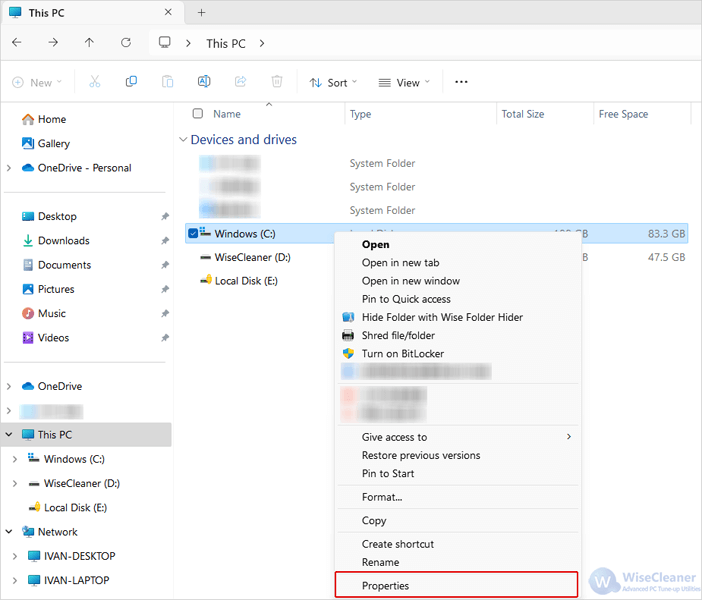Click the Rename toolbar icon
The image size is (702, 600).
click(x=204, y=82)
